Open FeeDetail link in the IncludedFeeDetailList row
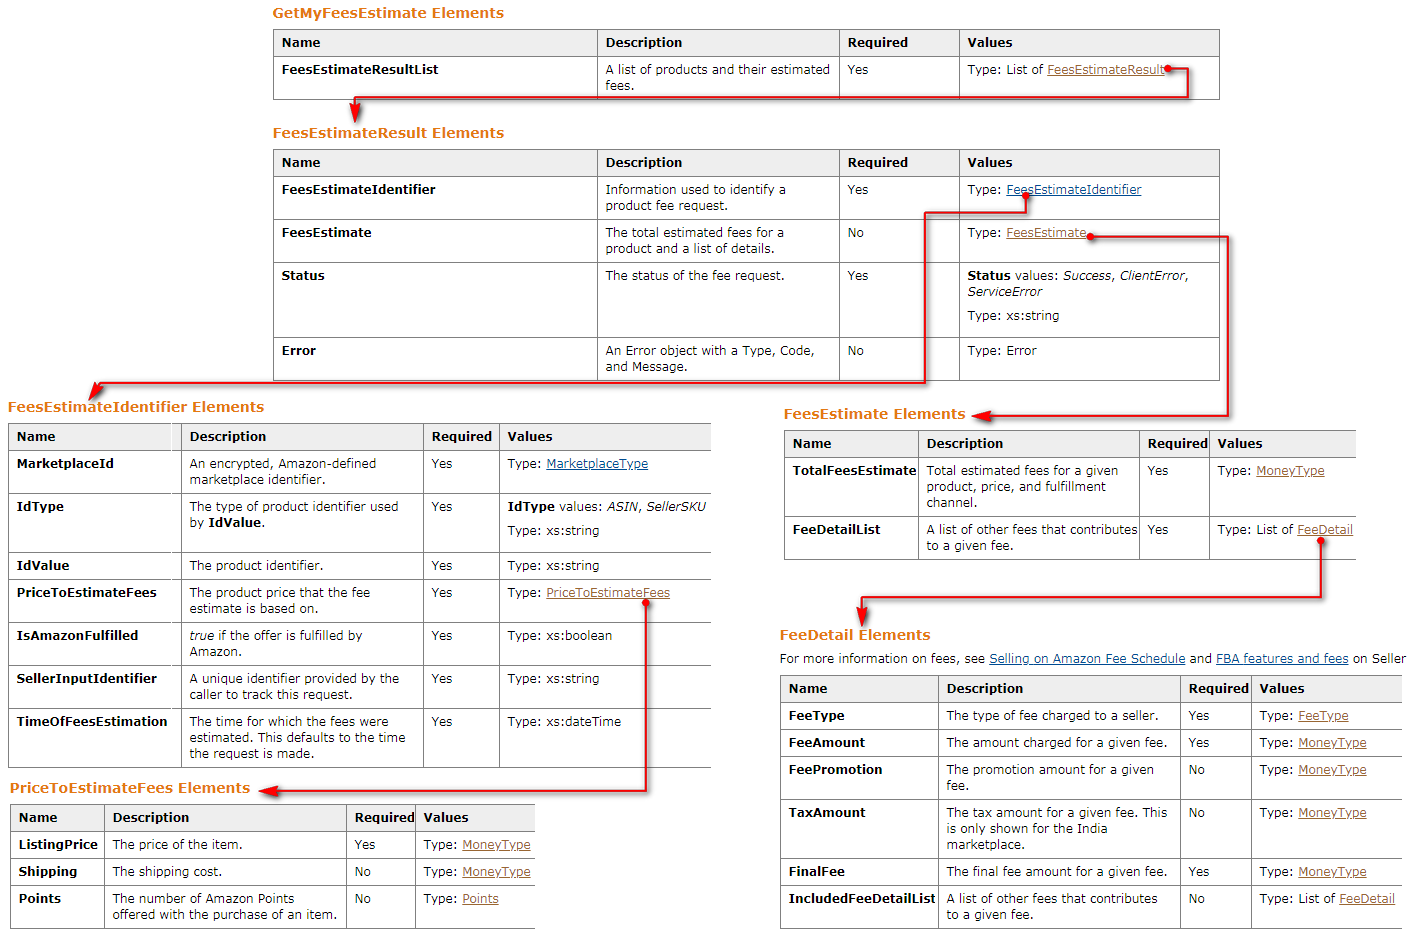 [x=1367, y=899]
